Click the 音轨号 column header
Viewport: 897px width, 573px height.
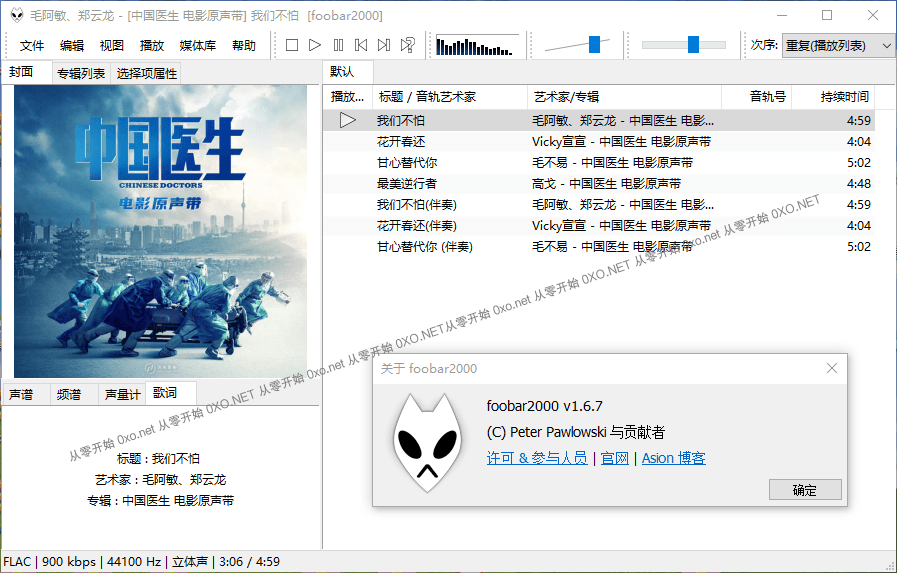756,97
